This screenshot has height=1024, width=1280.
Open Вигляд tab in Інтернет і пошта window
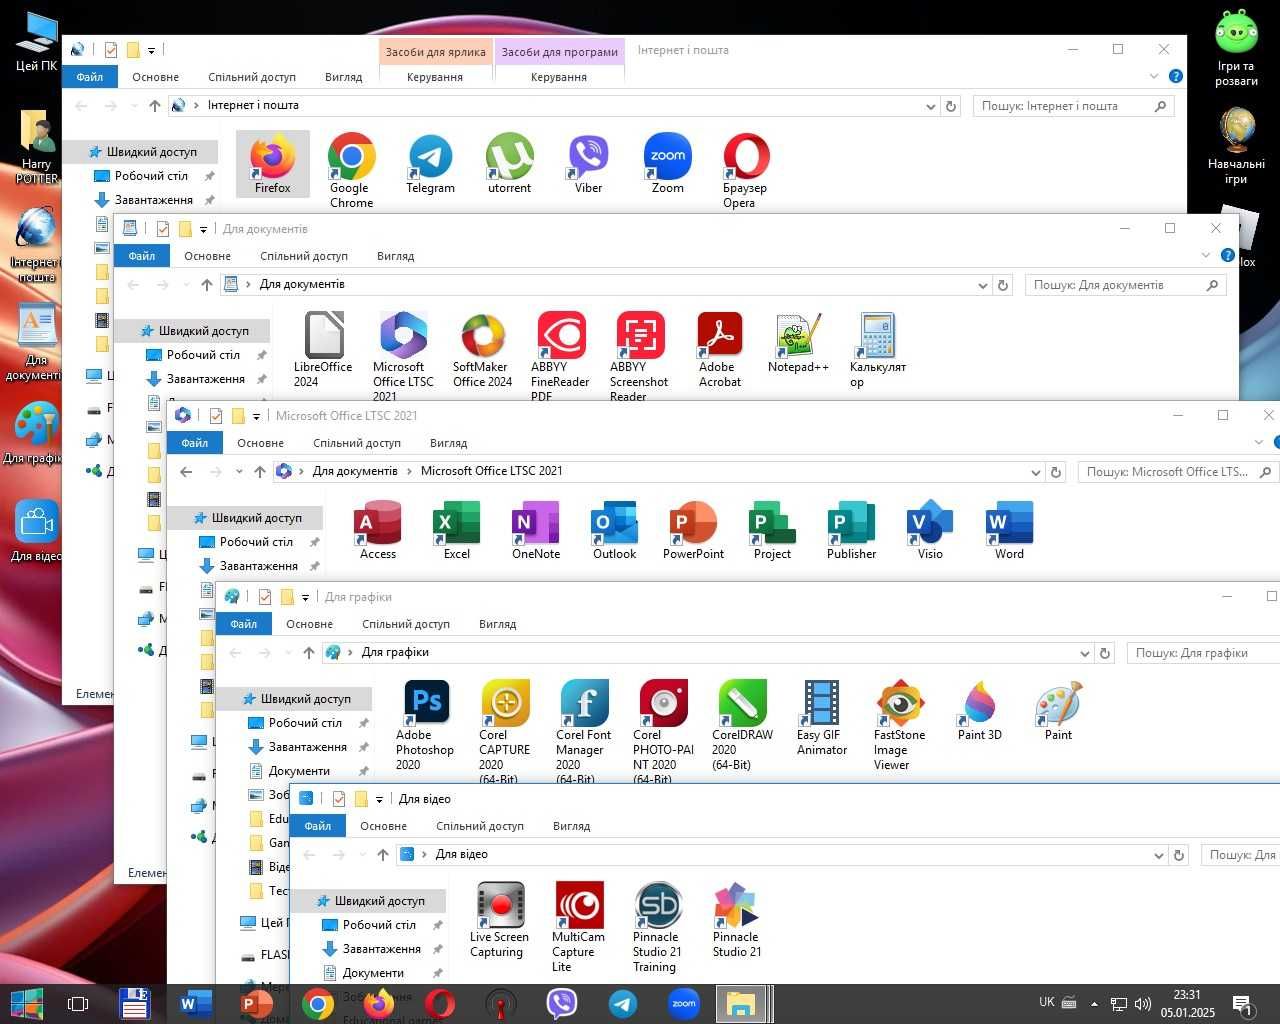(343, 77)
